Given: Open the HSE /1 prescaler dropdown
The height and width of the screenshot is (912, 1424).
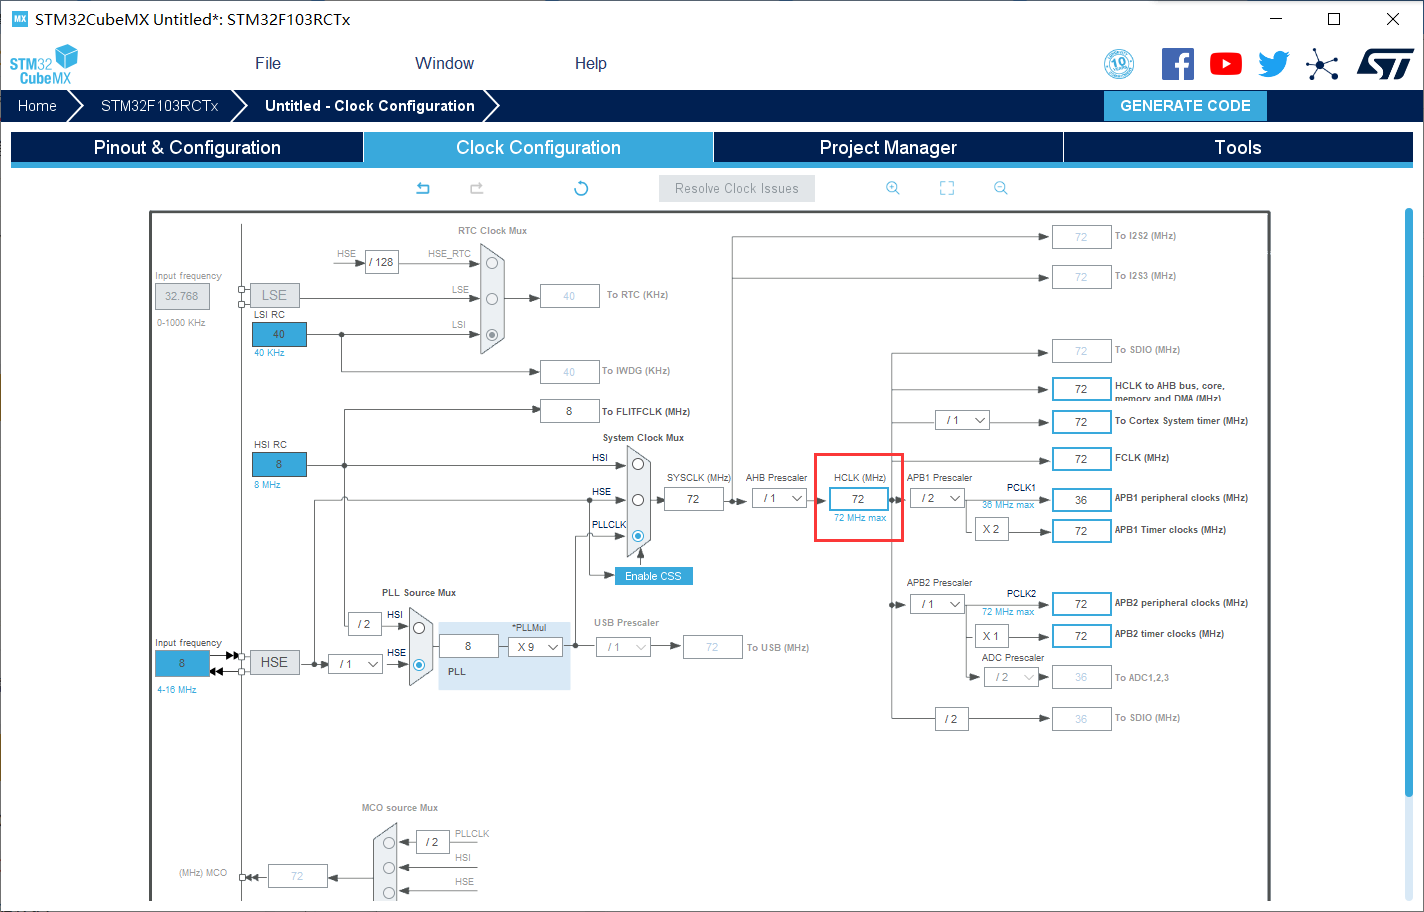Looking at the screenshot, I should click(356, 664).
